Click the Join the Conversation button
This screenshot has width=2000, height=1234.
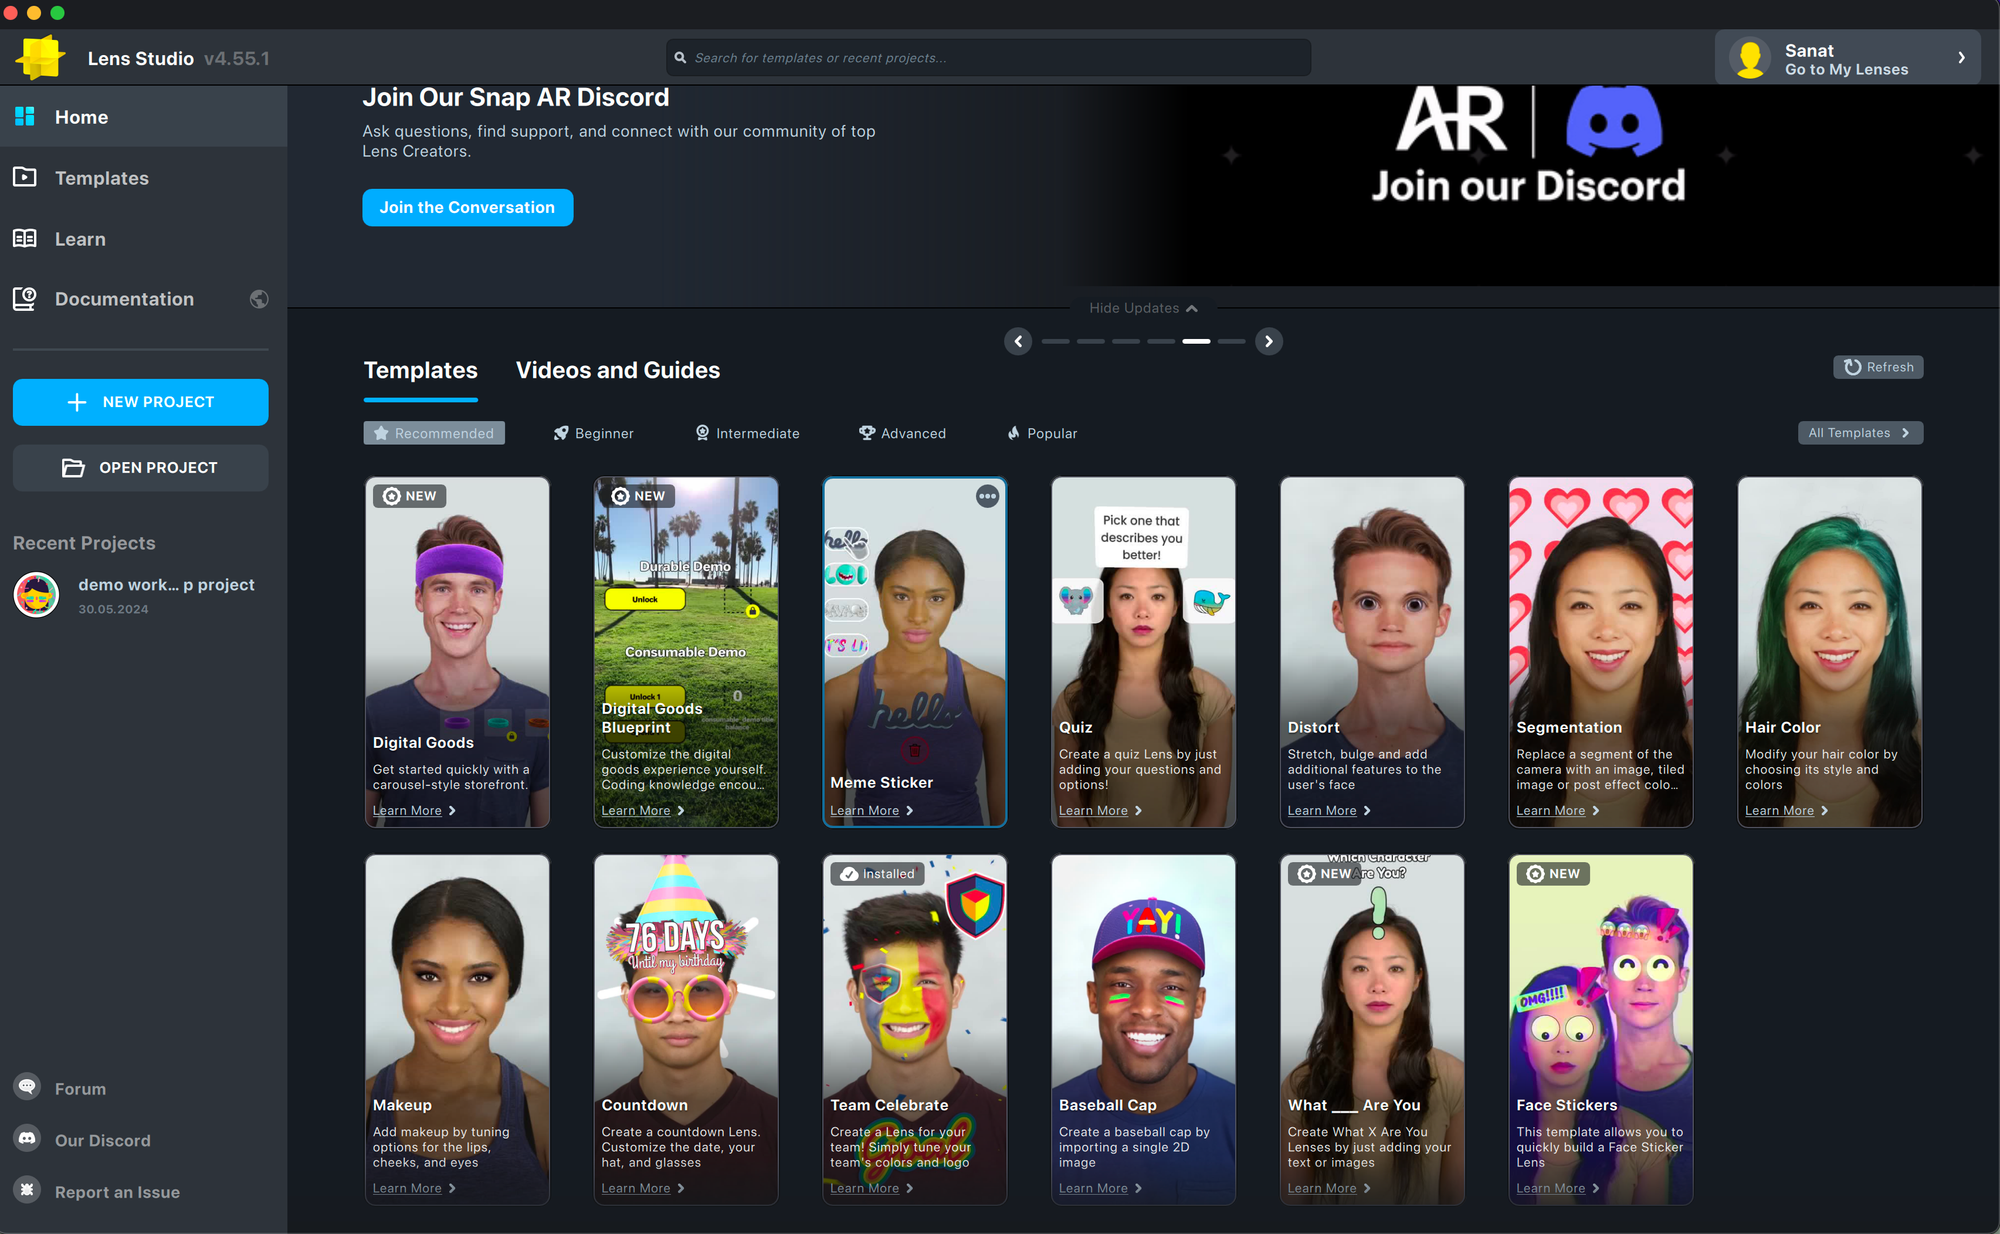467,207
